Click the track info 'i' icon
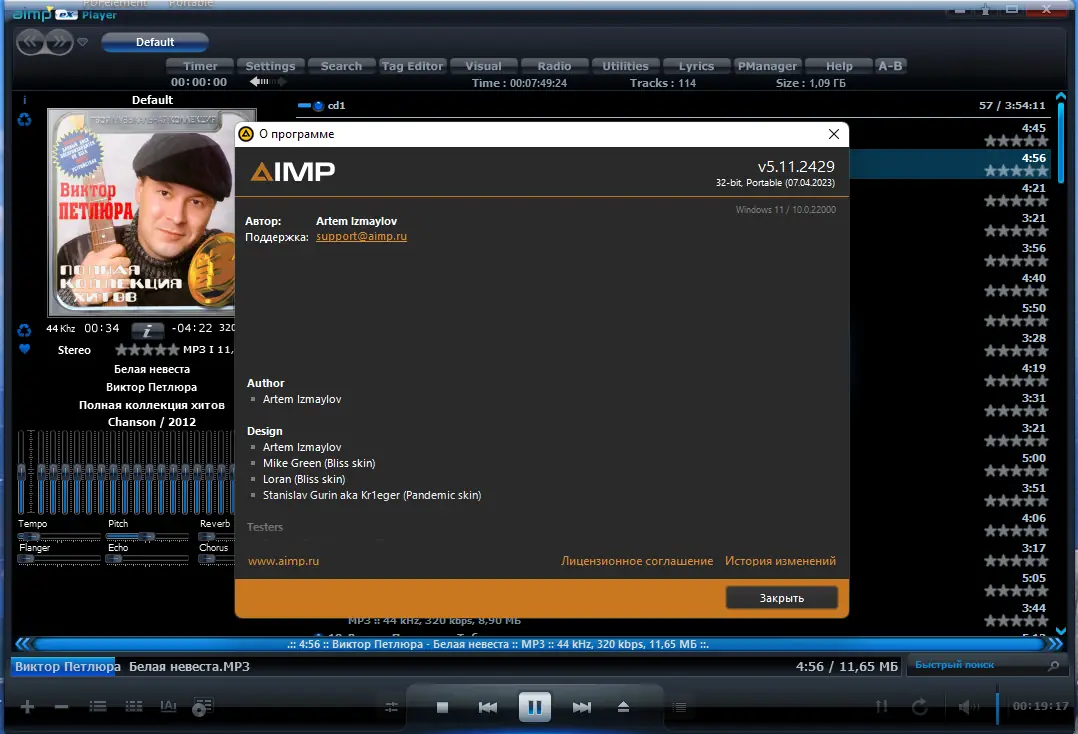Screen dimensions: 1078x734 147,330
